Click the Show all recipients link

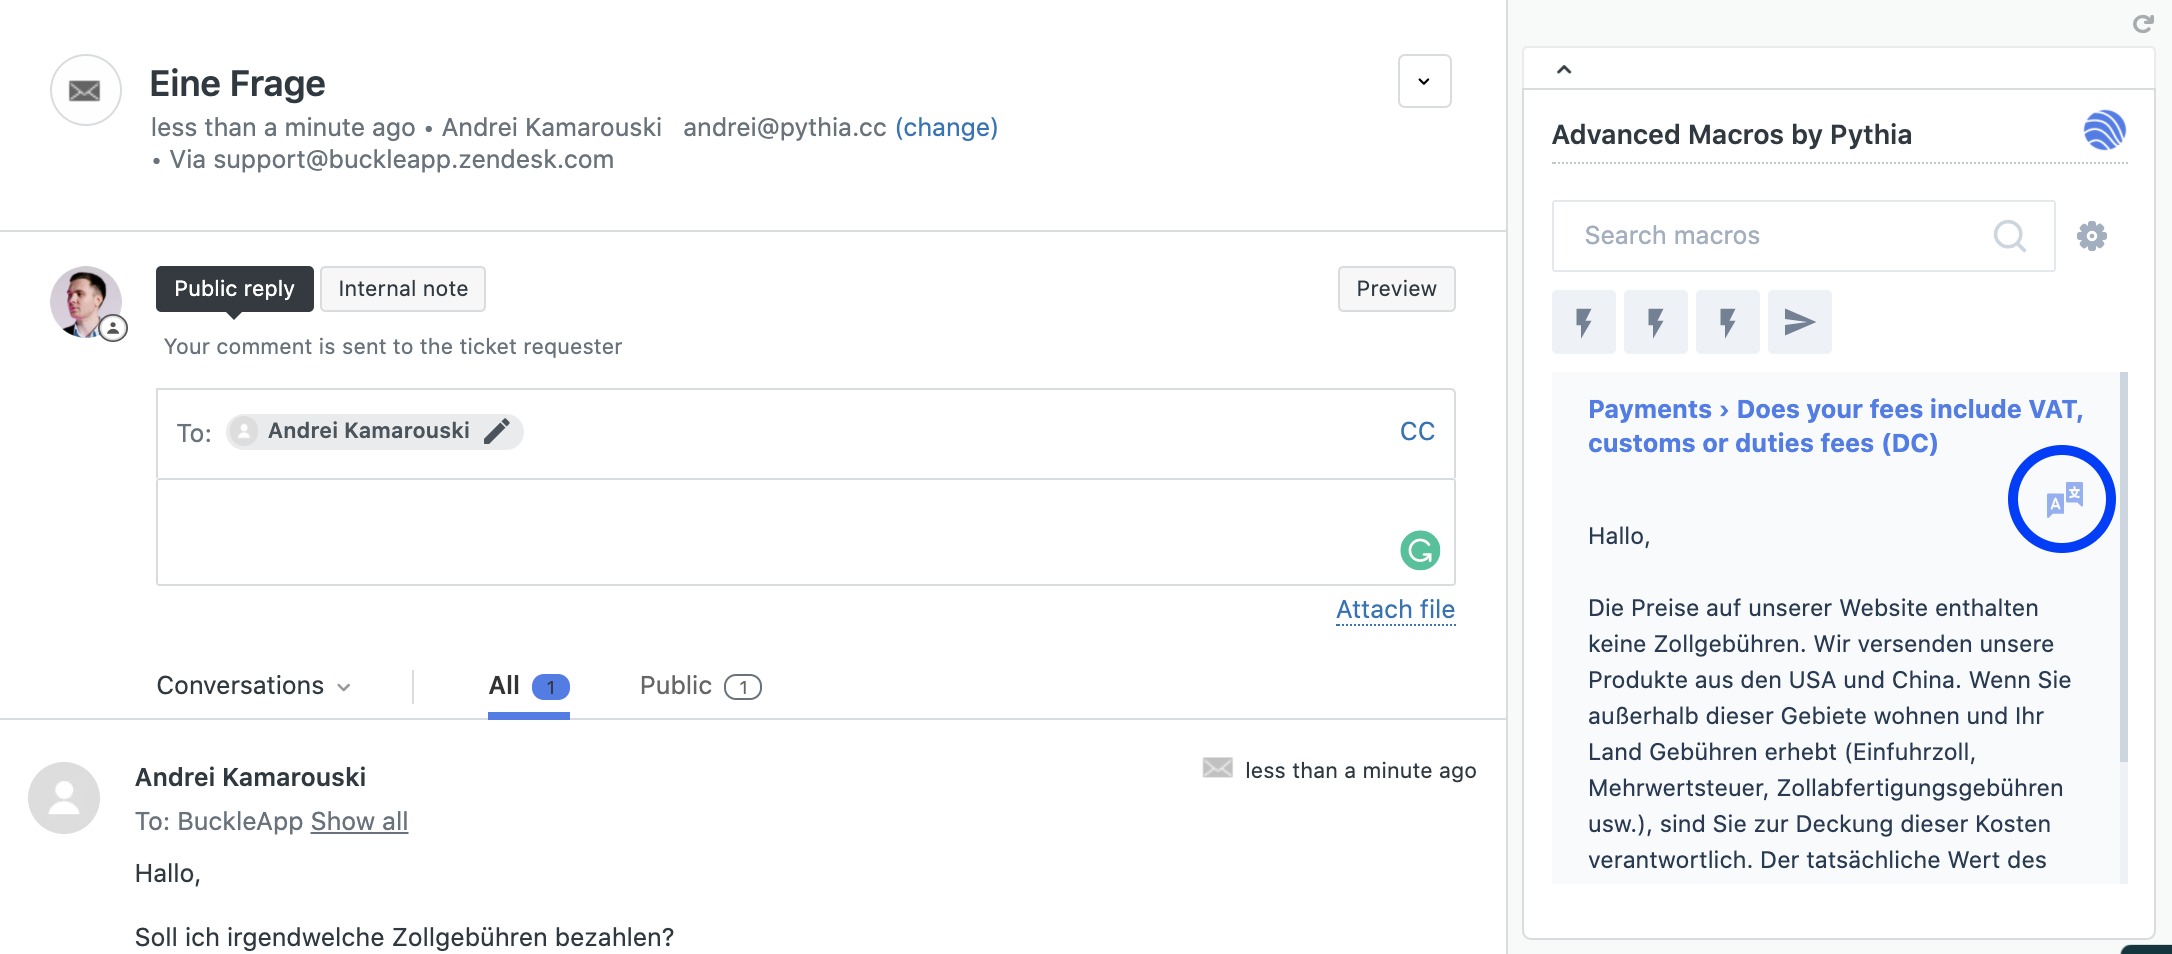tap(359, 821)
